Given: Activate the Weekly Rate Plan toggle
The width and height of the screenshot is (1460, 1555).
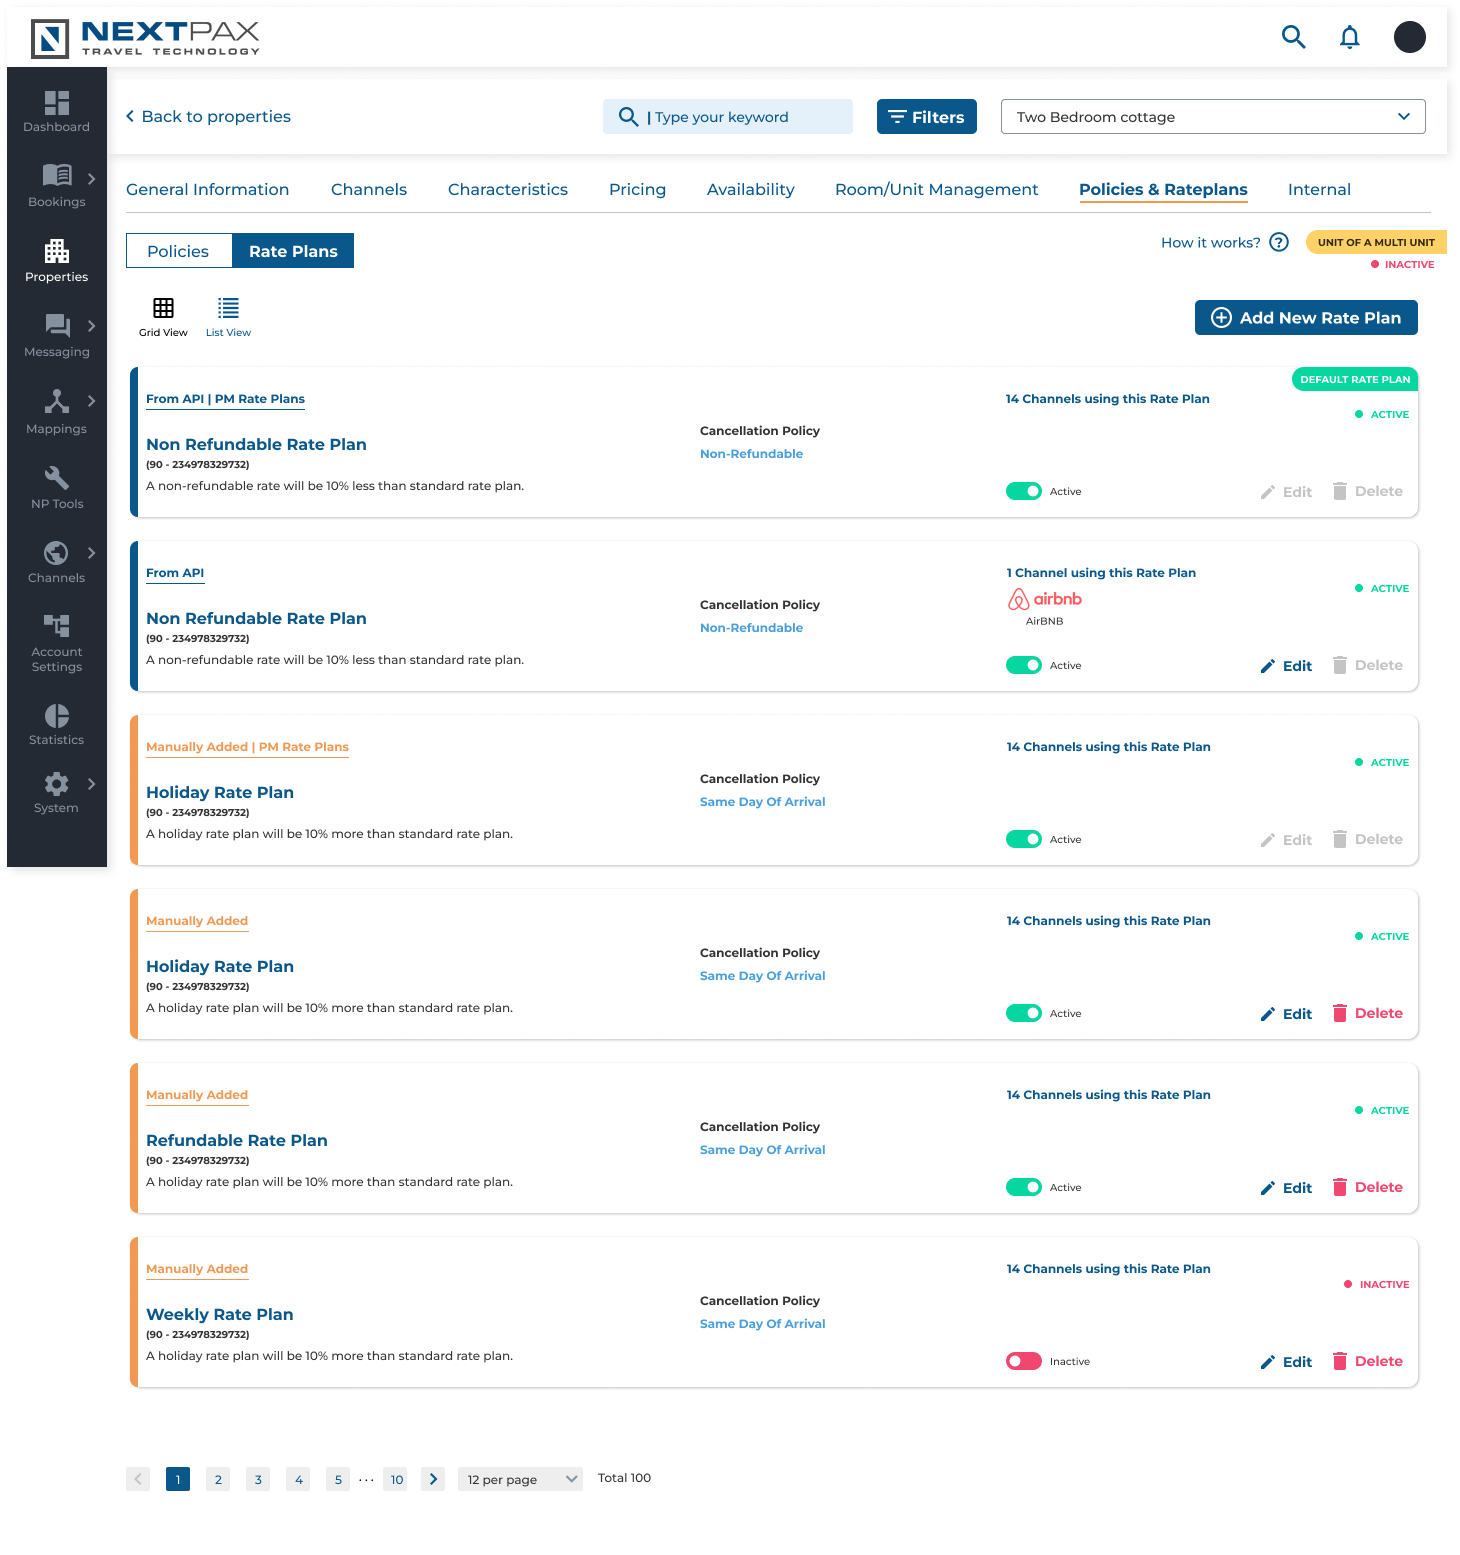Looking at the screenshot, I should [x=1023, y=1360].
